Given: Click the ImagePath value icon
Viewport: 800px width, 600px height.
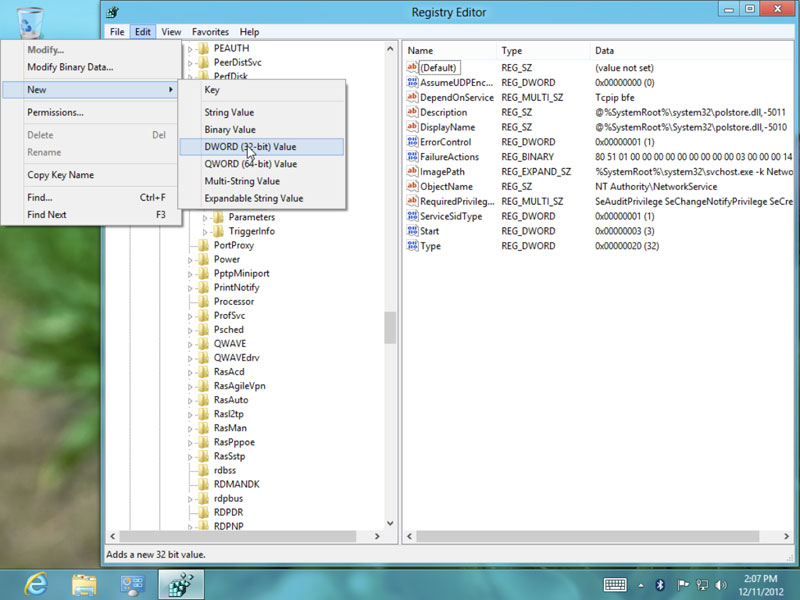Looking at the screenshot, I should [x=412, y=172].
